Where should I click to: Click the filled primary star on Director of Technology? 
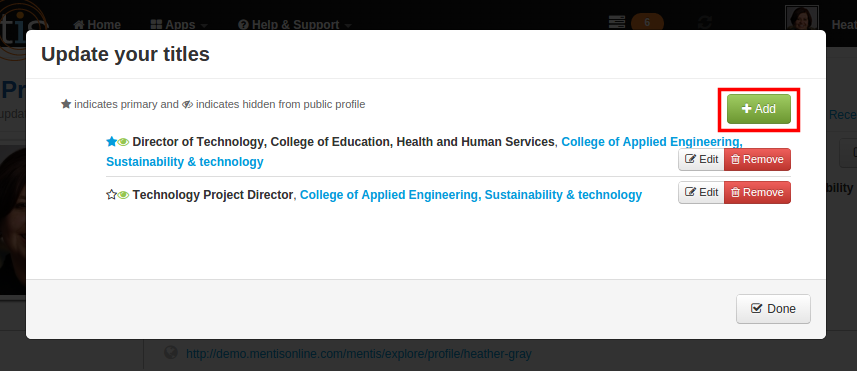pyautogui.click(x=111, y=142)
